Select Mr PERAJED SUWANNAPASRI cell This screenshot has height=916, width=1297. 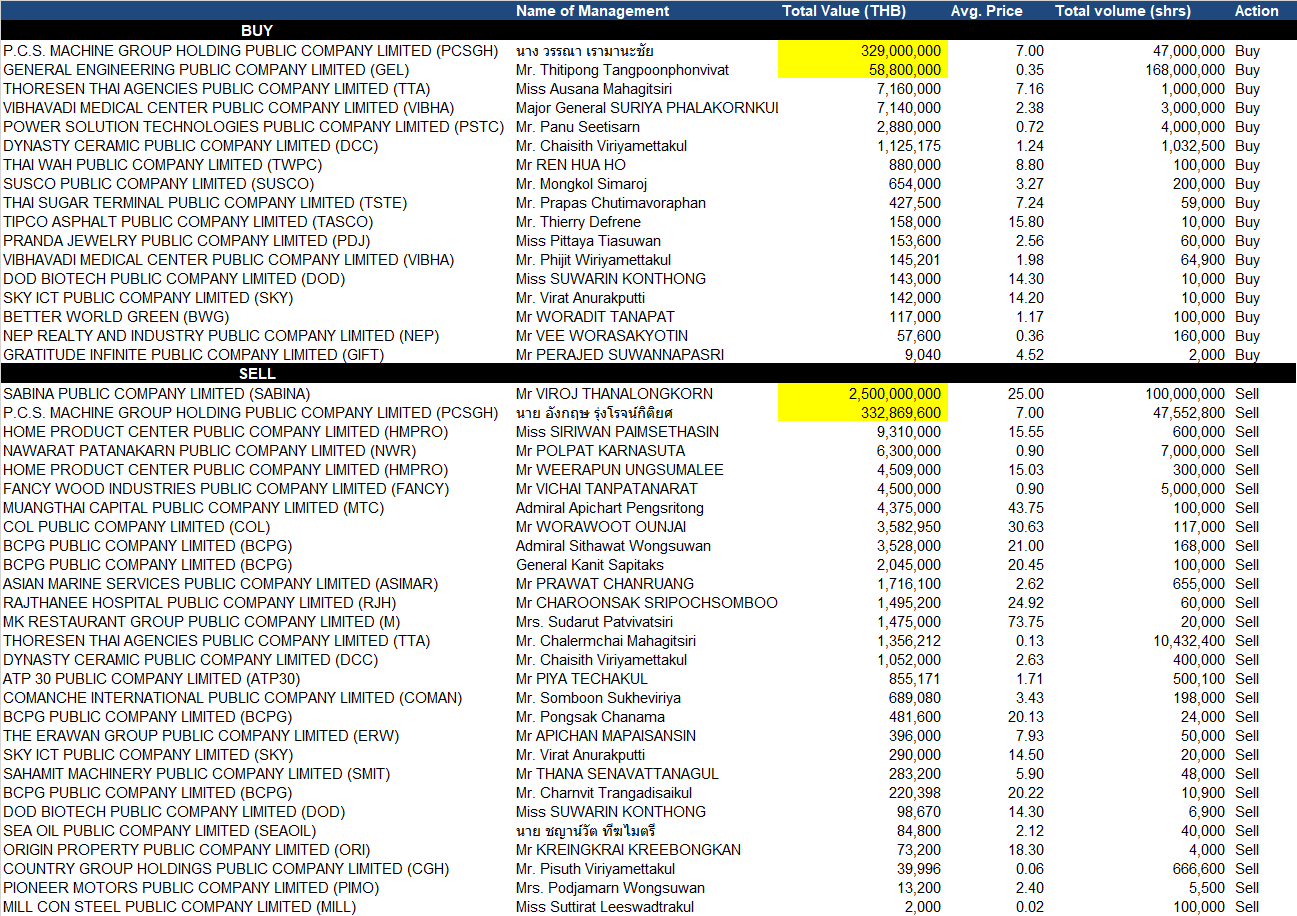pos(620,355)
